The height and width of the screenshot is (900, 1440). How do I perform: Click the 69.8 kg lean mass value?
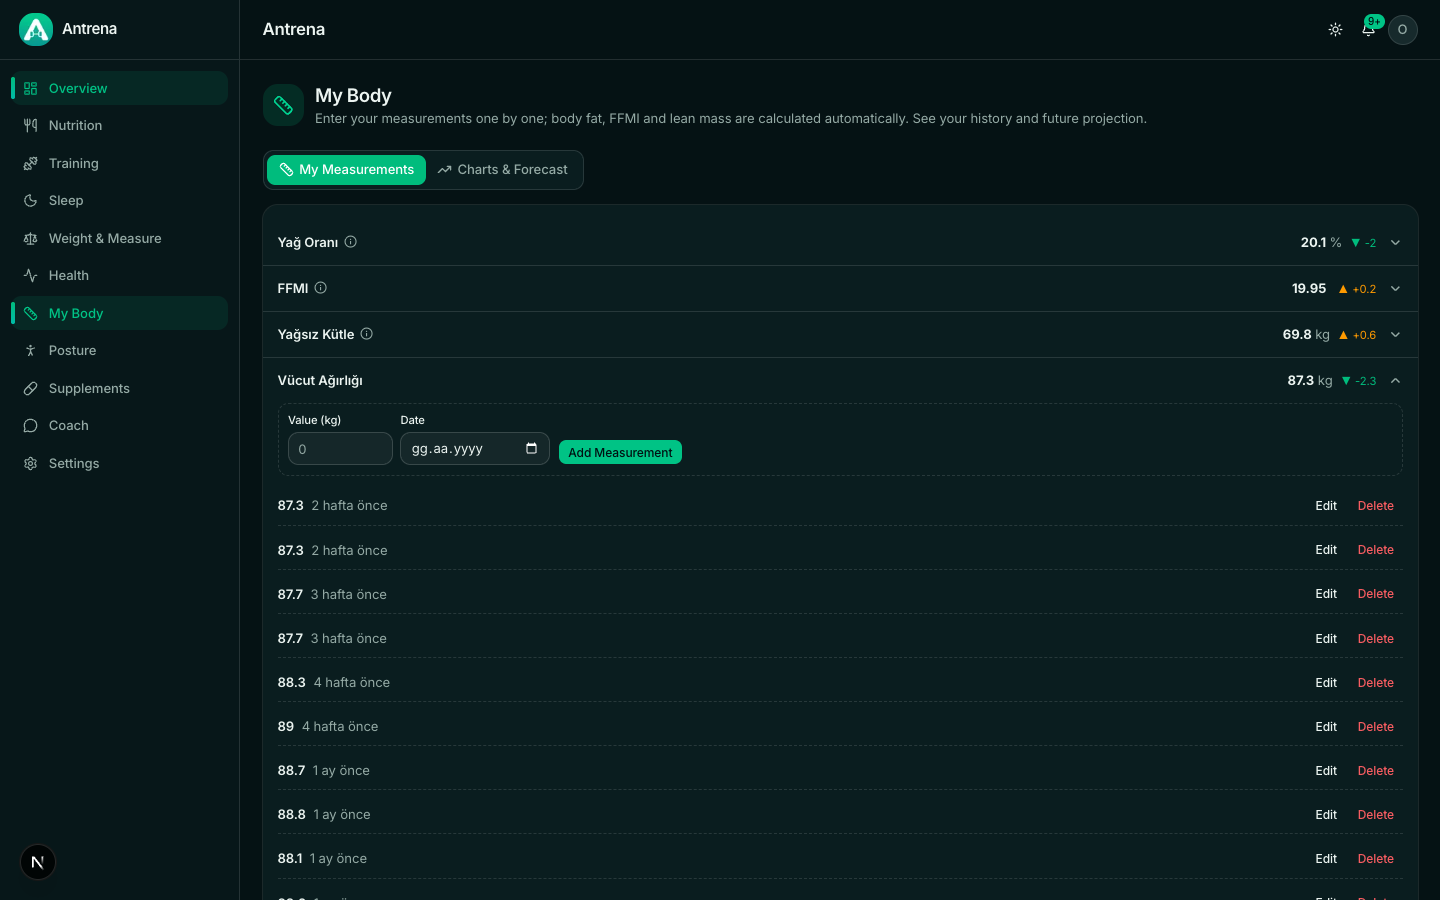tap(1306, 335)
